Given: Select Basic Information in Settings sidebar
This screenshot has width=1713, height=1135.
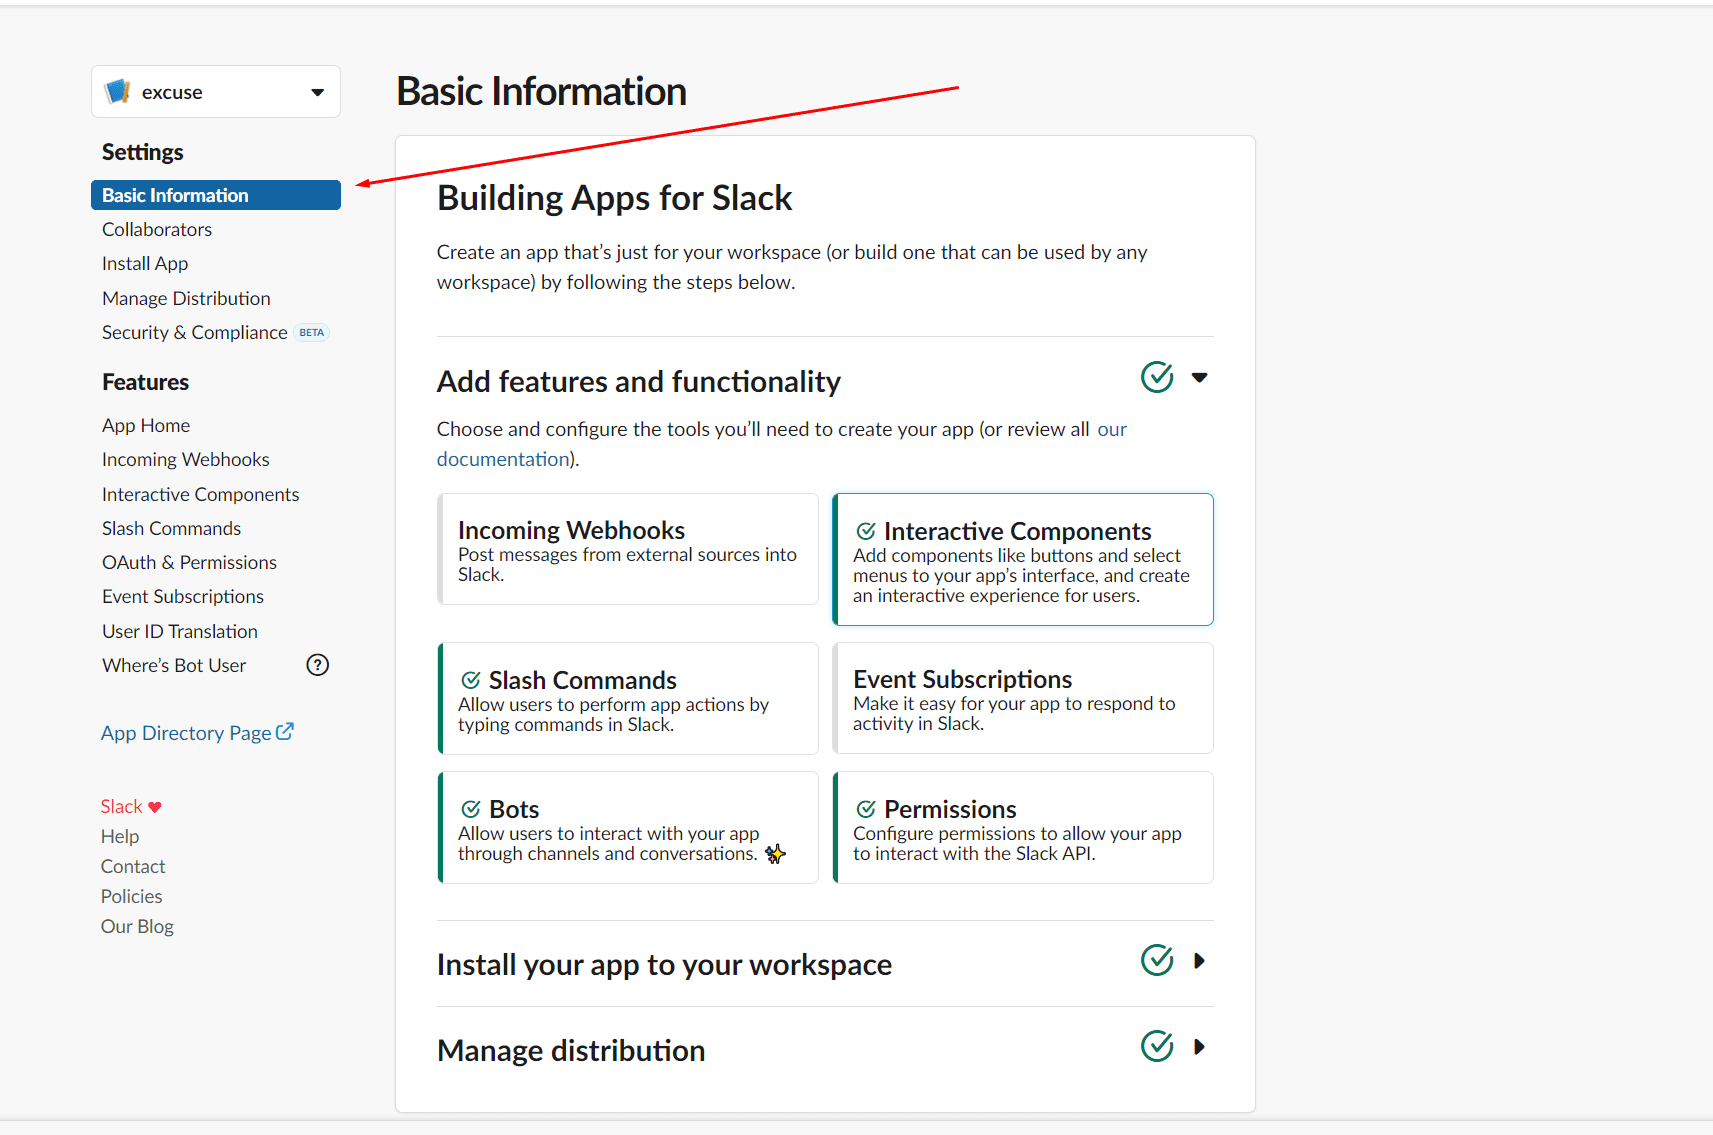Looking at the screenshot, I should pyautogui.click(x=216, y=195).
